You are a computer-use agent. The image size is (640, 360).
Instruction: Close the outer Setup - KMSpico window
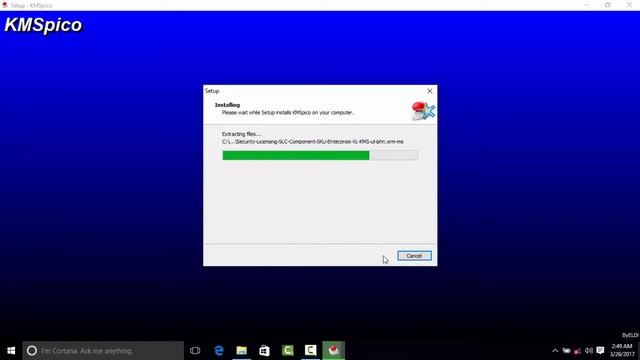pyautogui.click(x=629, y=5)
